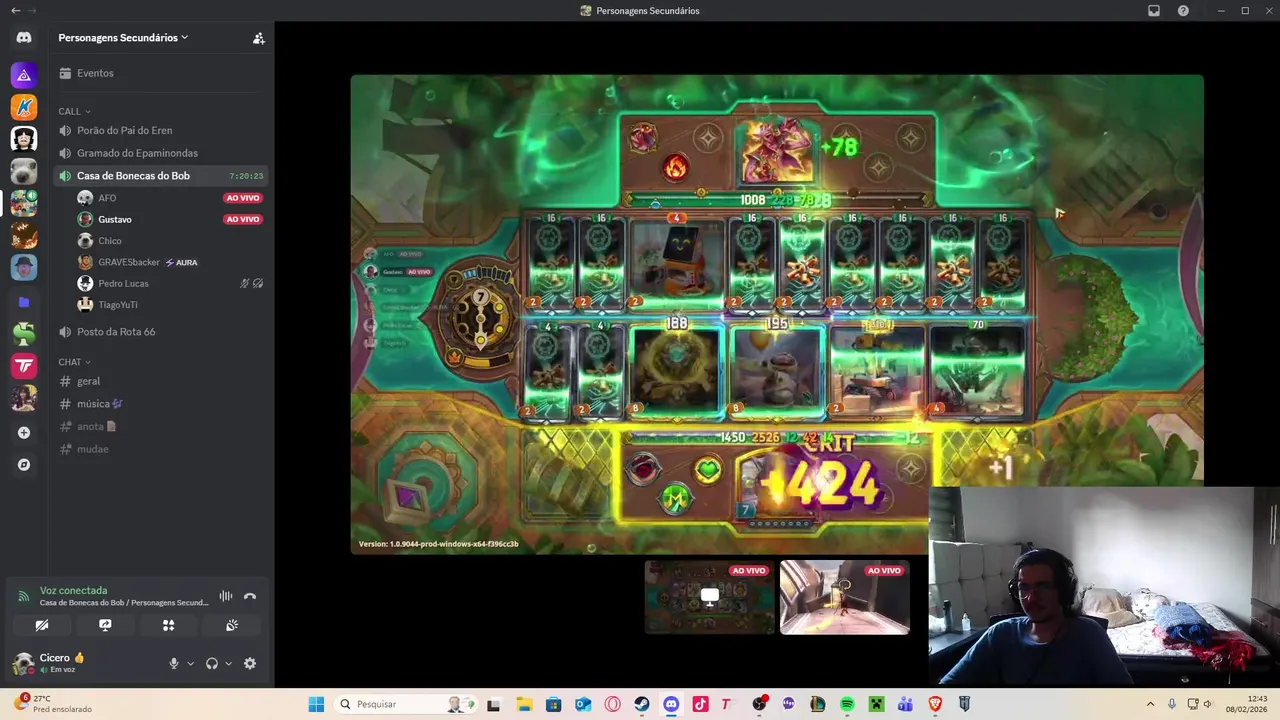
Task: Open user settings gear
Action: pos(250,663)
